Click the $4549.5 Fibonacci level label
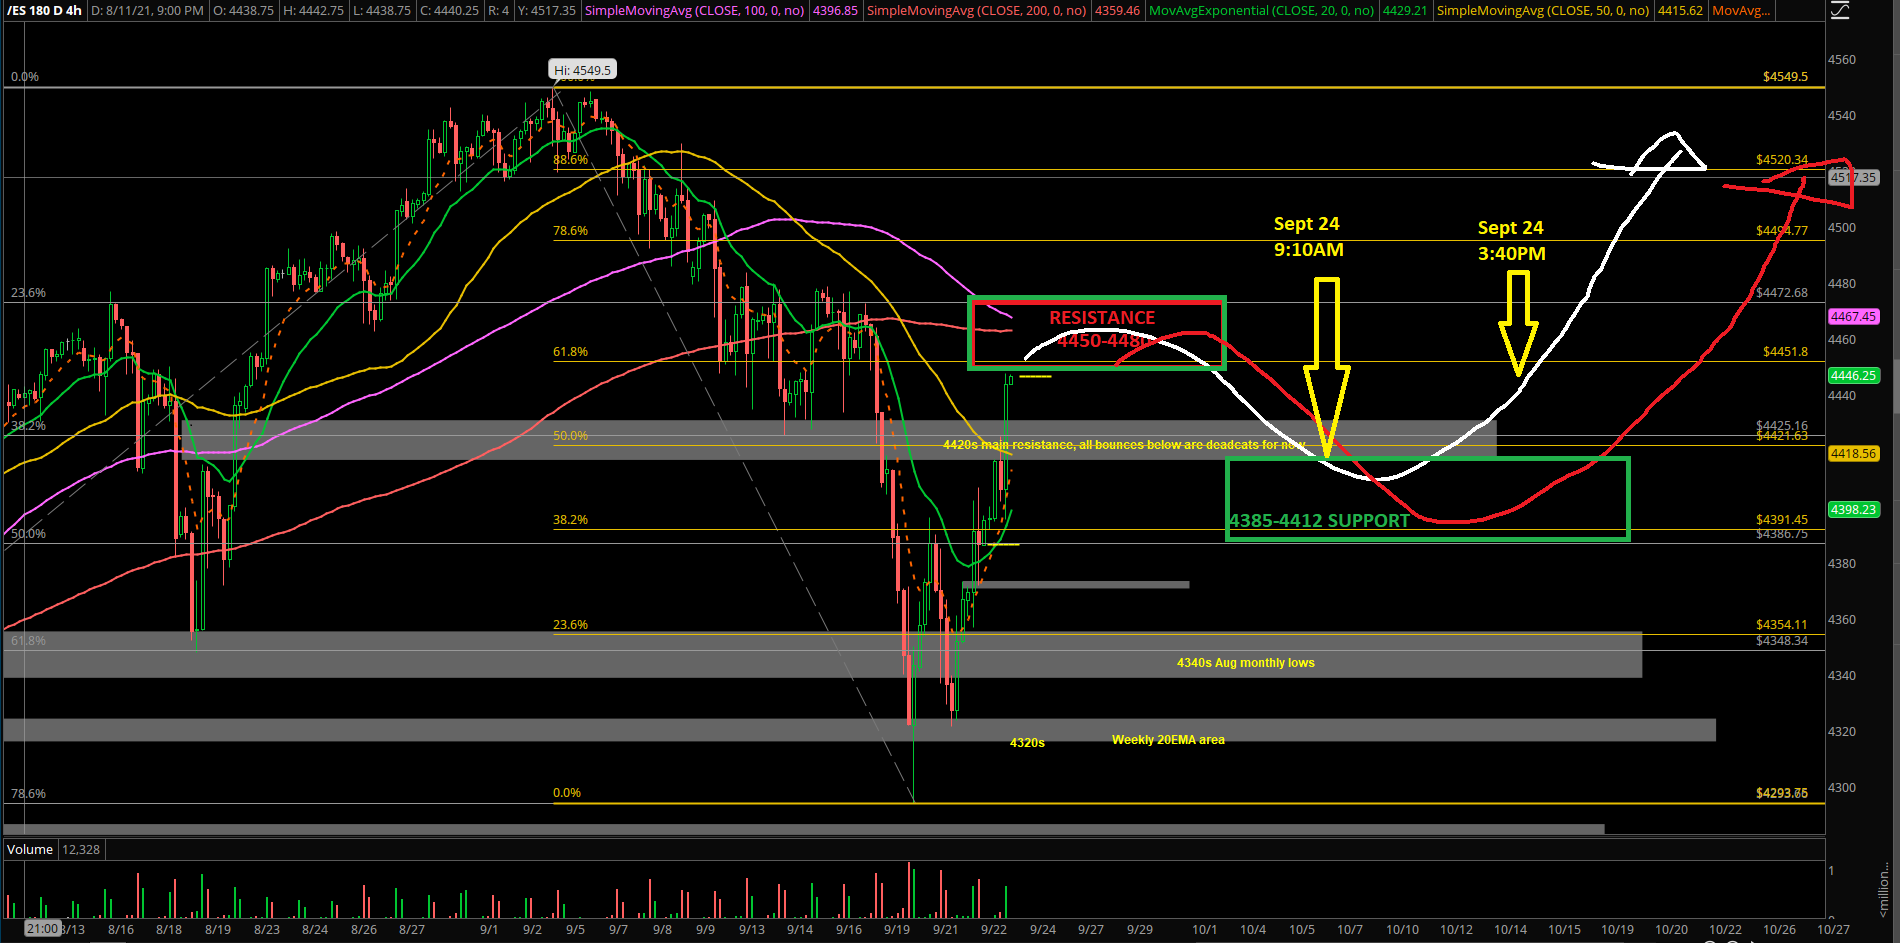This screenshot has height=943, width=1900. click(1785, 77)
